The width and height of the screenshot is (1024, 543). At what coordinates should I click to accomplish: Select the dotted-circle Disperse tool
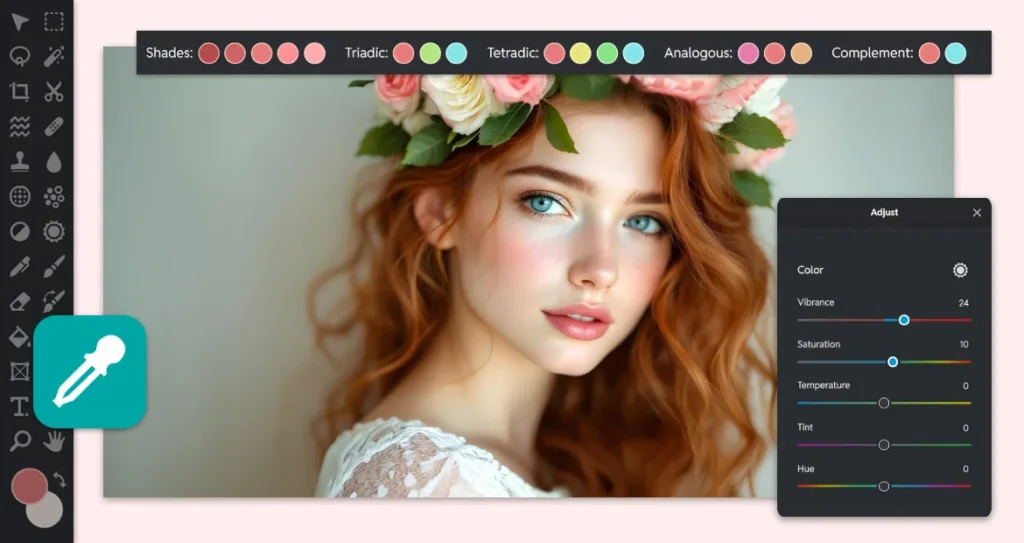coord(20,197)
